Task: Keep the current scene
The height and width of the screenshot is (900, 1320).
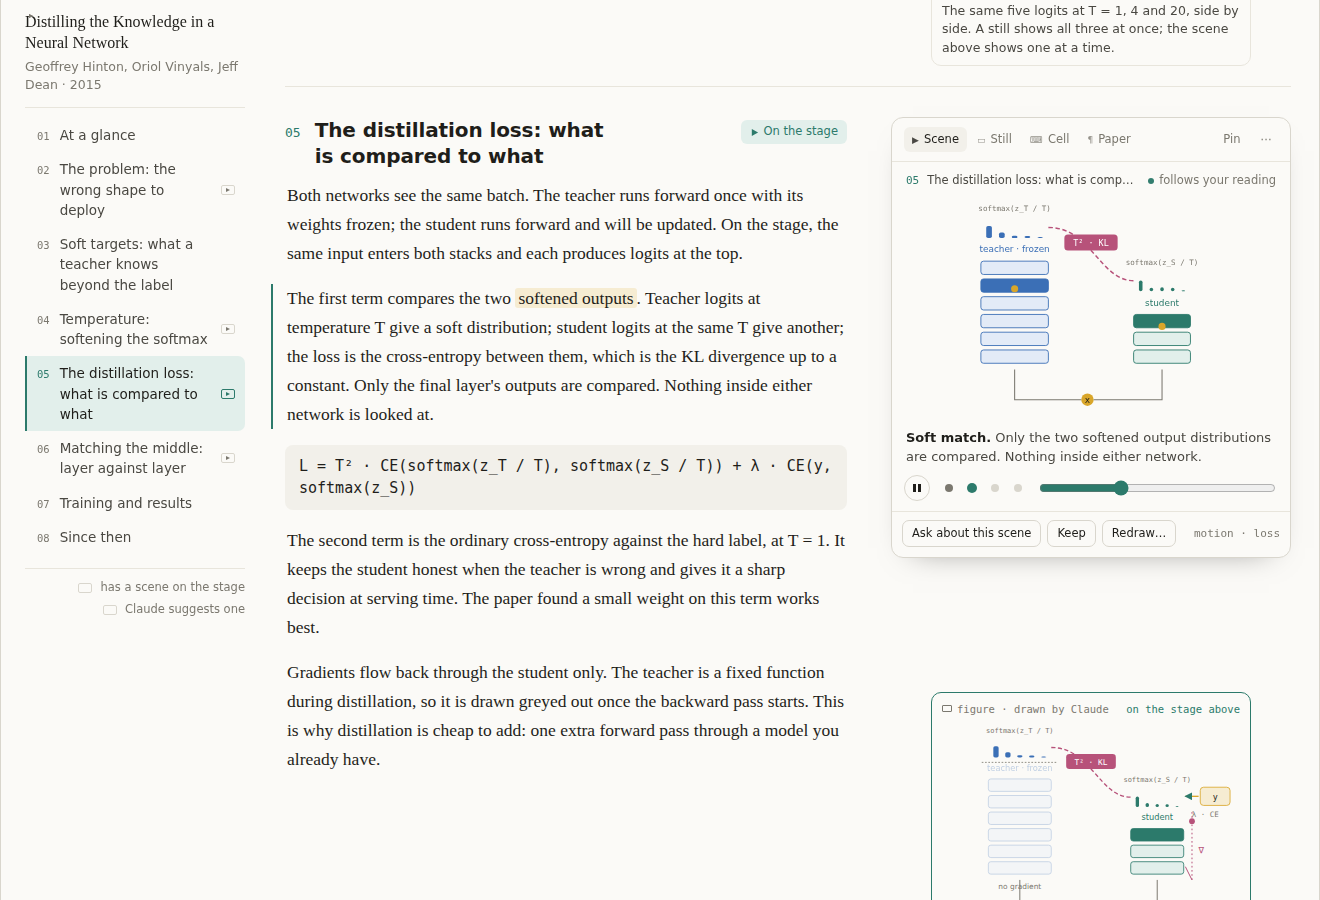Action: tap(1071, 533)
